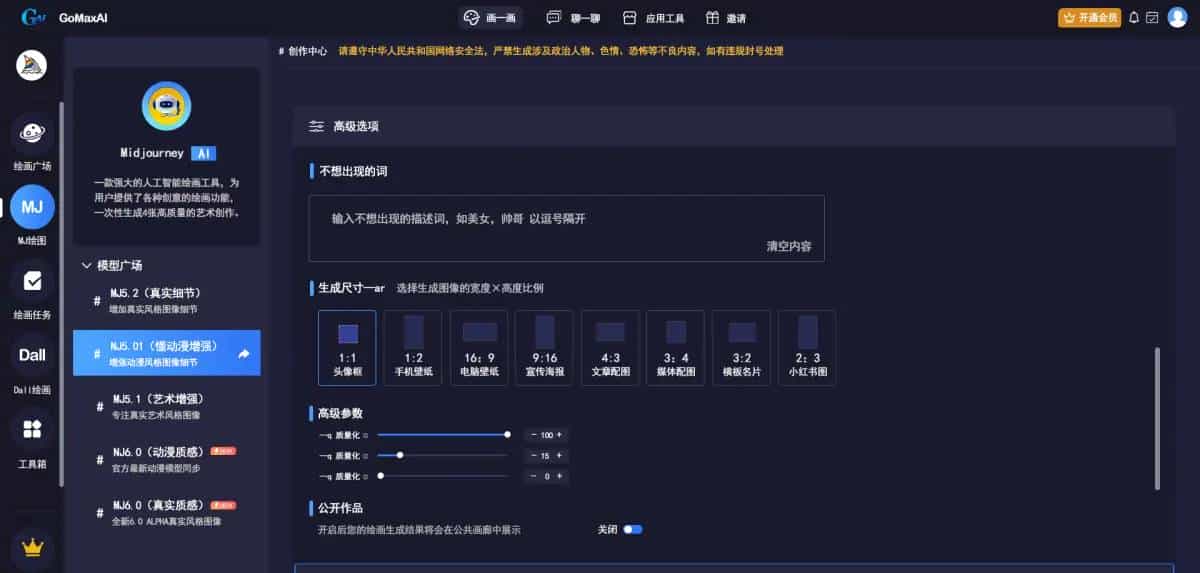Viewport: 1200px width, 573px height.
Task: Click hash icon of MJ6.0 动漫质感 row
Action: [99, 459]
